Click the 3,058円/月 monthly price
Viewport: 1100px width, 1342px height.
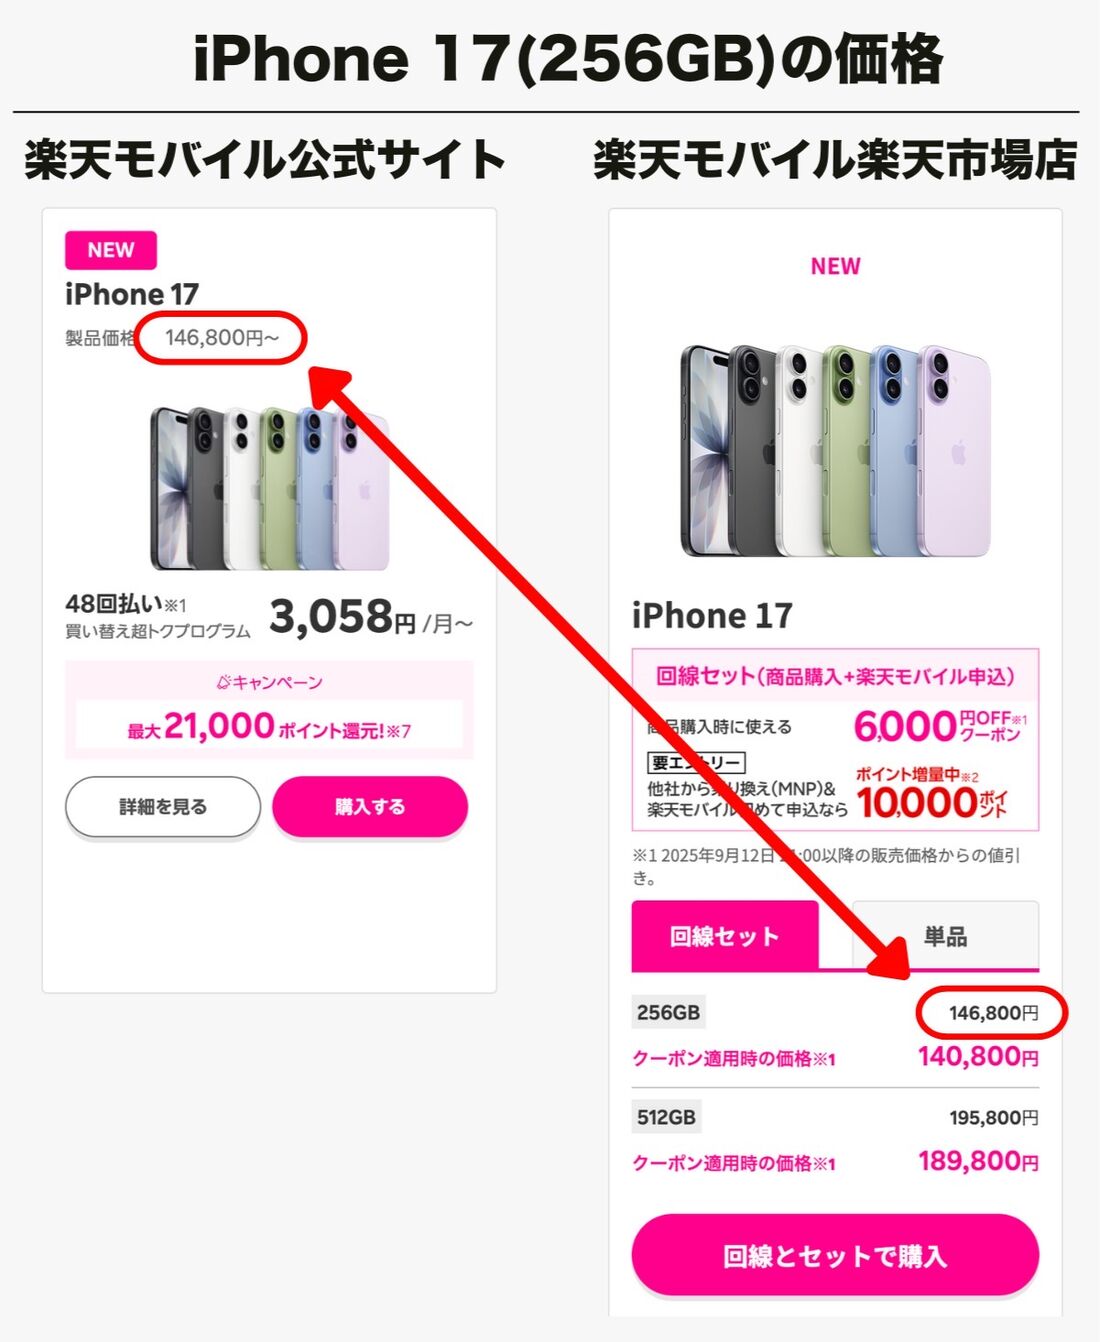371,617
